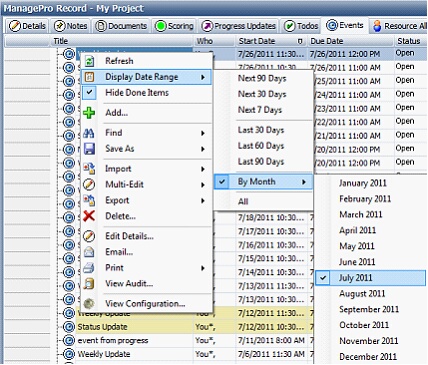Choose Last 60 Days range
This screenshot has height=365, width=428.
pos(261,146)
